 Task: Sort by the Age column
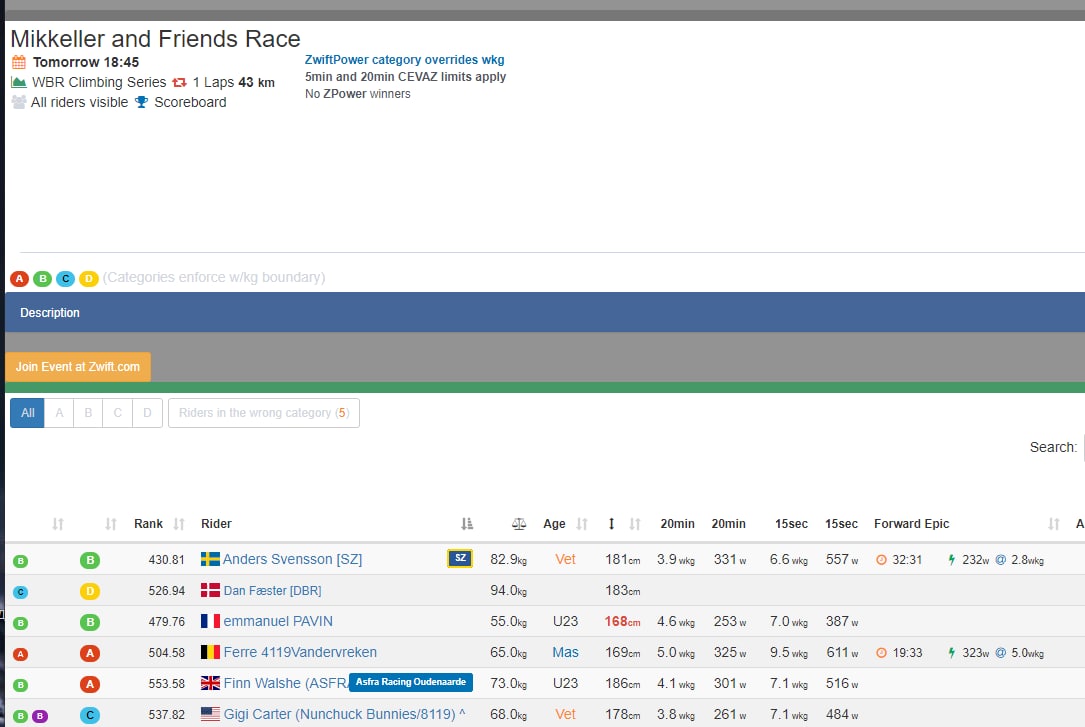tap(582, 524)
